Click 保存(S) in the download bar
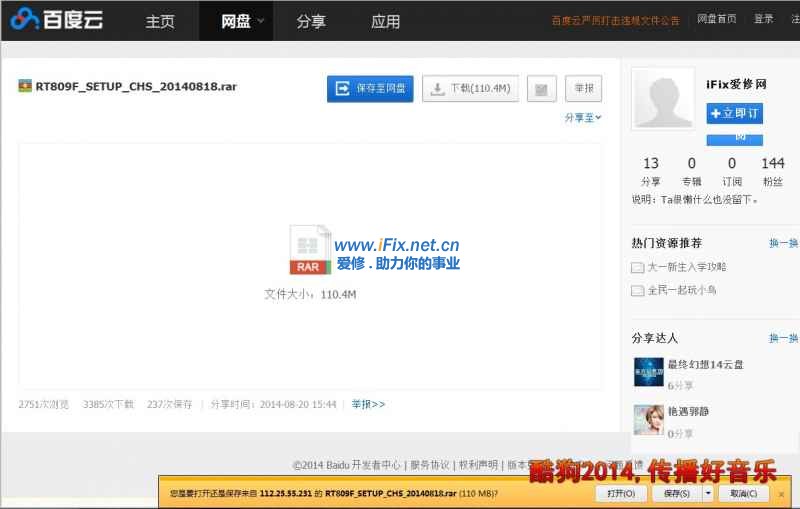This screenshot has width=800, height=509. (677, 494)
